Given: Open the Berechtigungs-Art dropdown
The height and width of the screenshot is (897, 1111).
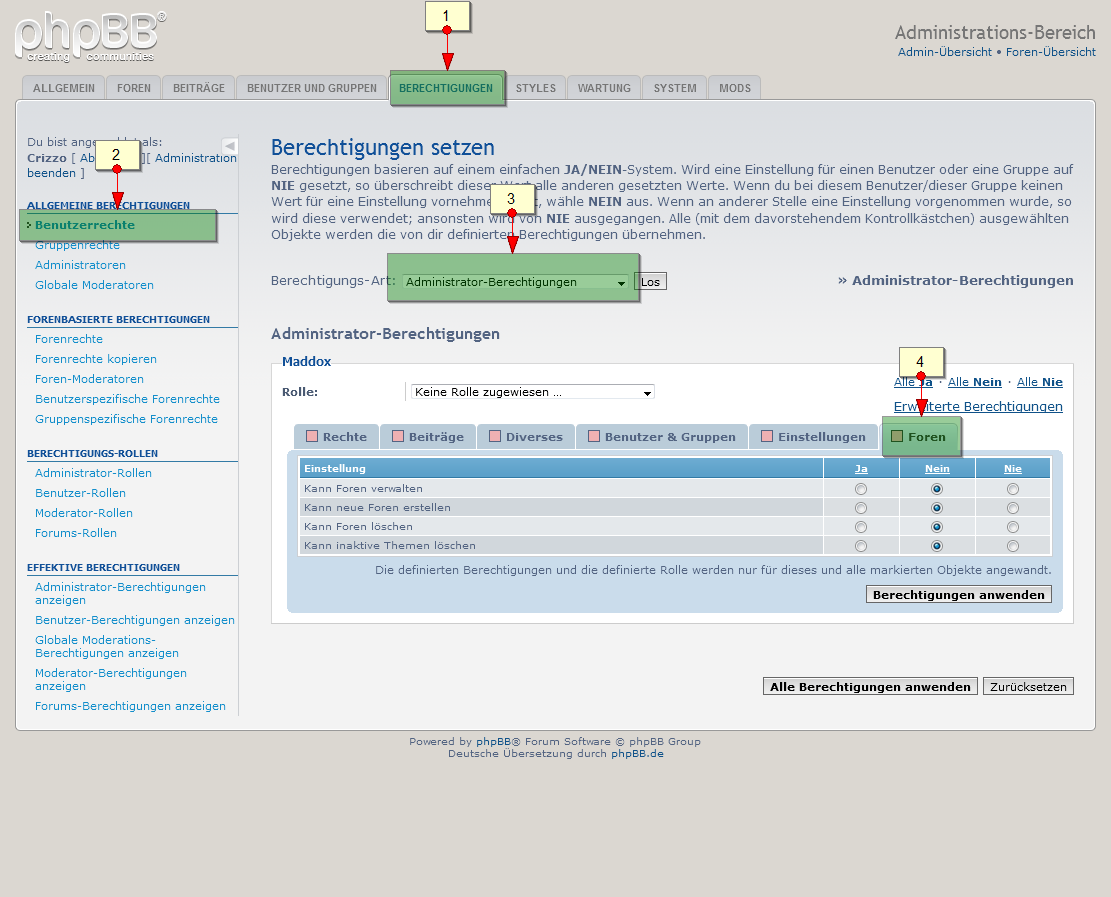Looking at the screenshot, I should [x=516, y=283].
